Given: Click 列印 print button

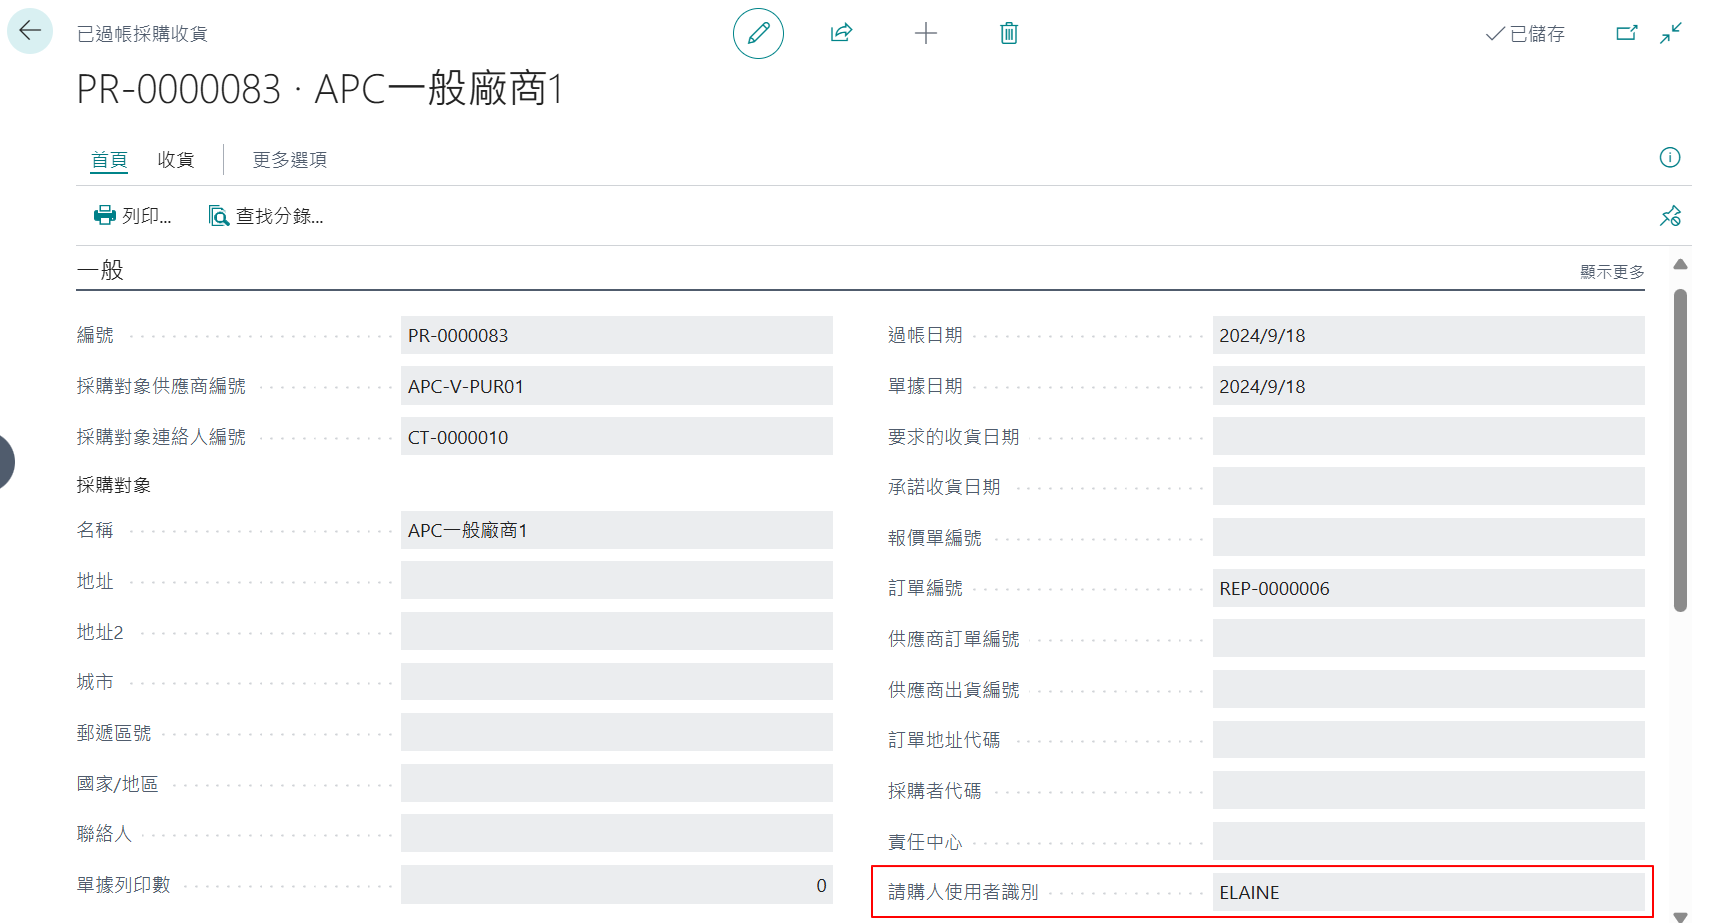Looking at the screenshot, I should [x=133, y=216].
